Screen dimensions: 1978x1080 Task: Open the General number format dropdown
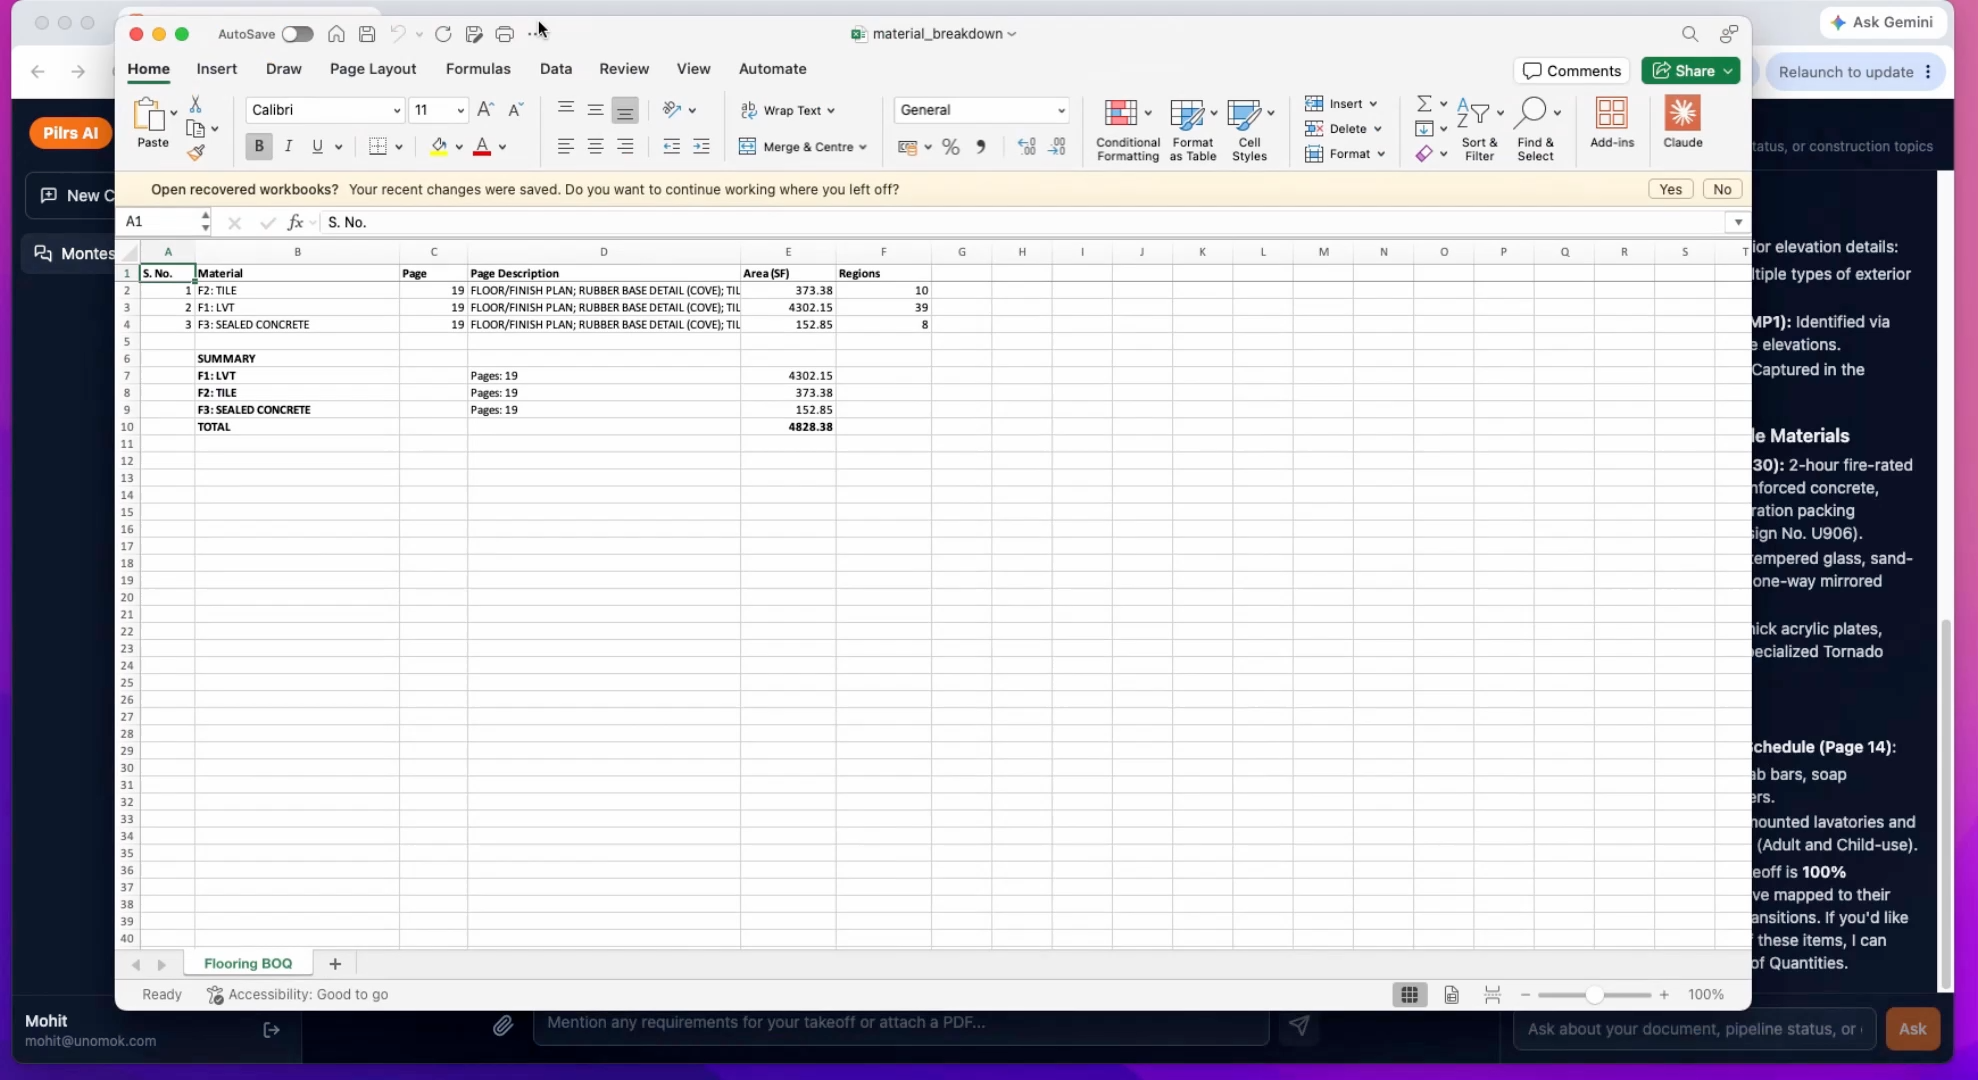[1061, 111]
